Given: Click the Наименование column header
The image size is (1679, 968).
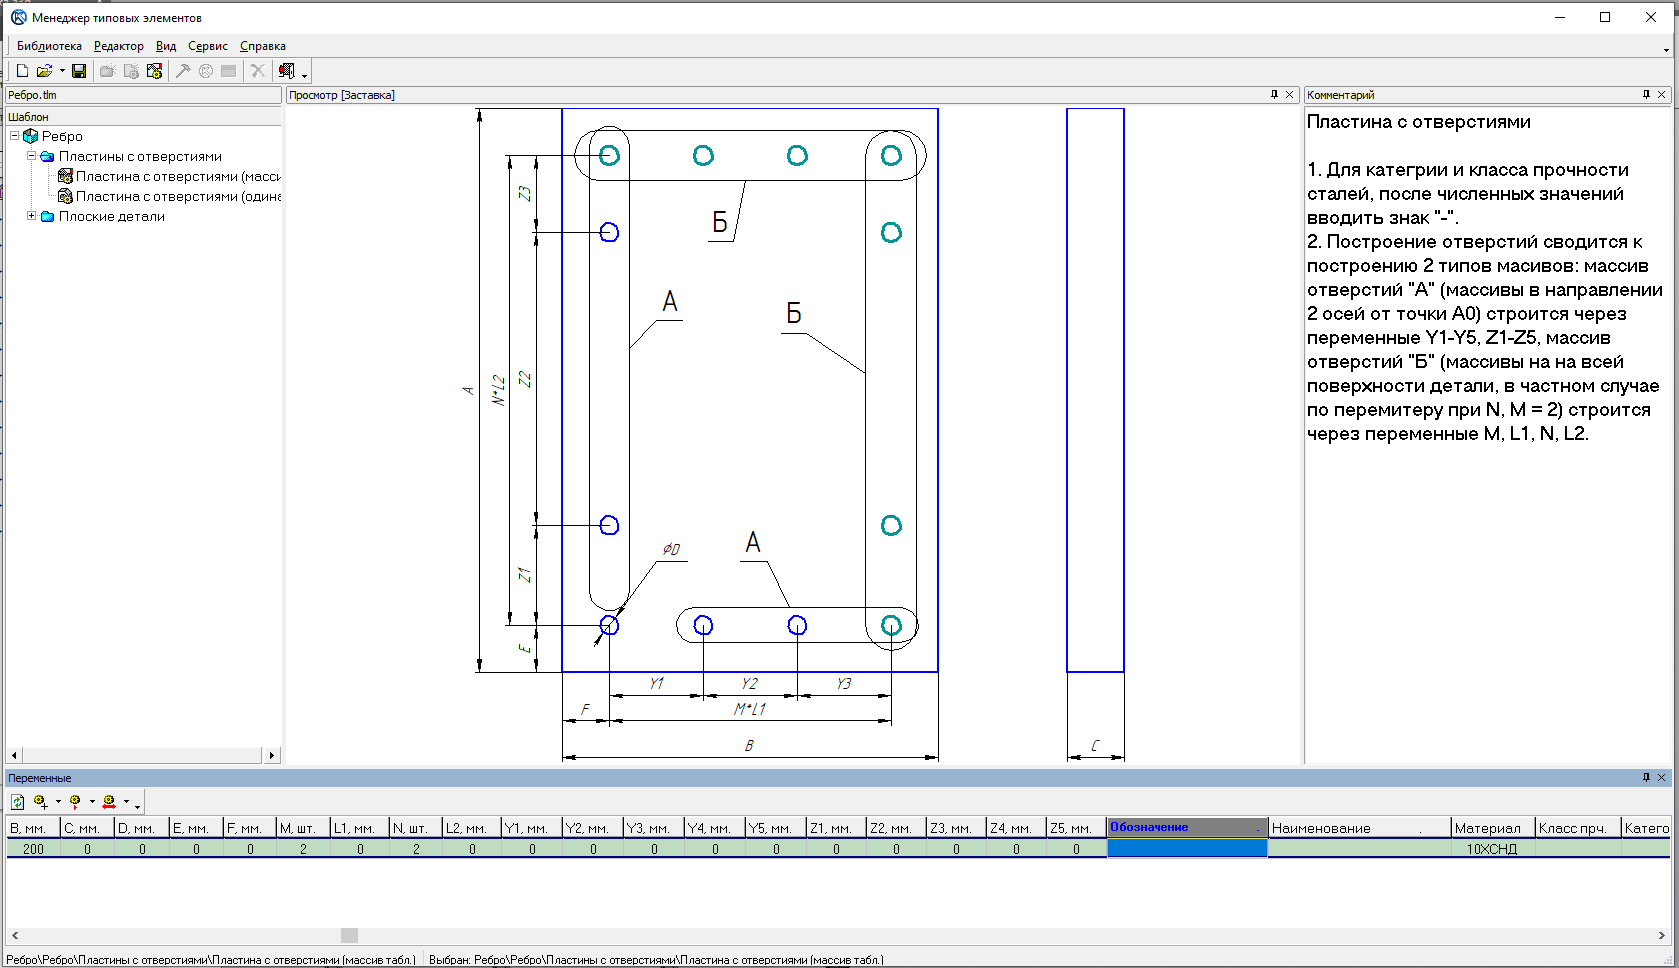Looking at the screenshot, I should [1359, 828].
